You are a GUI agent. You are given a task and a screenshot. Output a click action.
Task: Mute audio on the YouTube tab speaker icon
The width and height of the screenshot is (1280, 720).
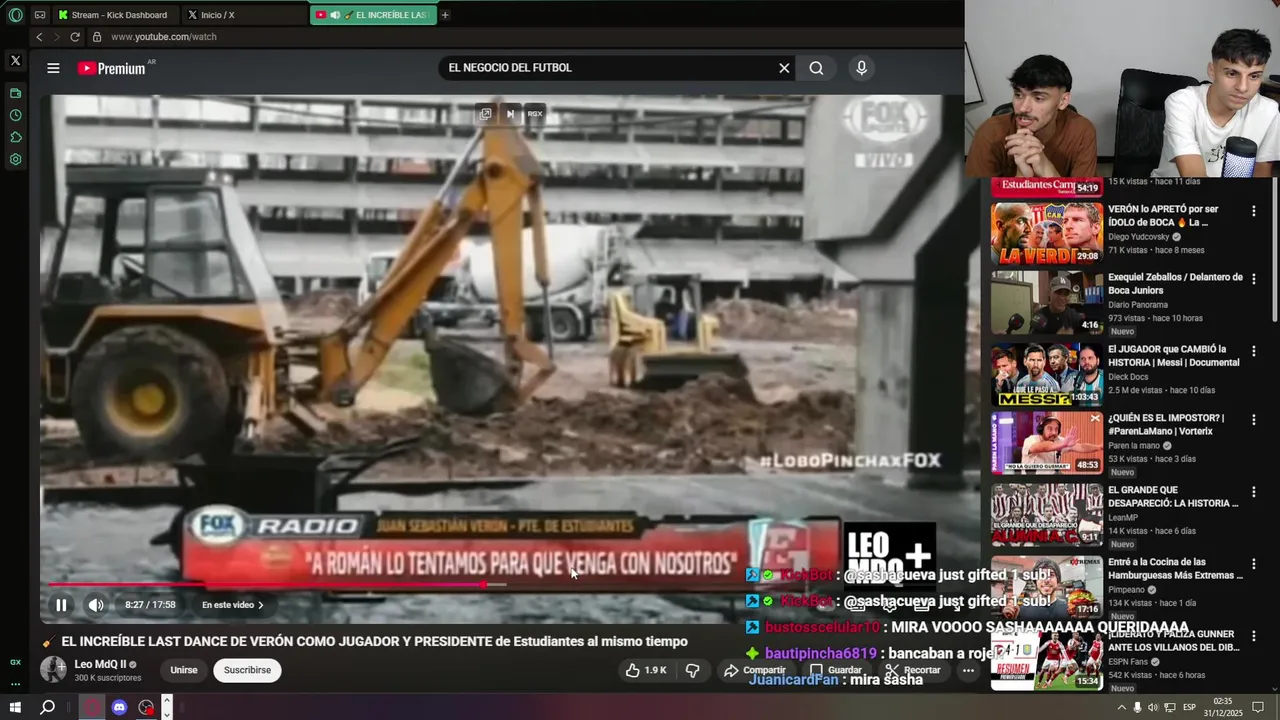tap(335, 15)
